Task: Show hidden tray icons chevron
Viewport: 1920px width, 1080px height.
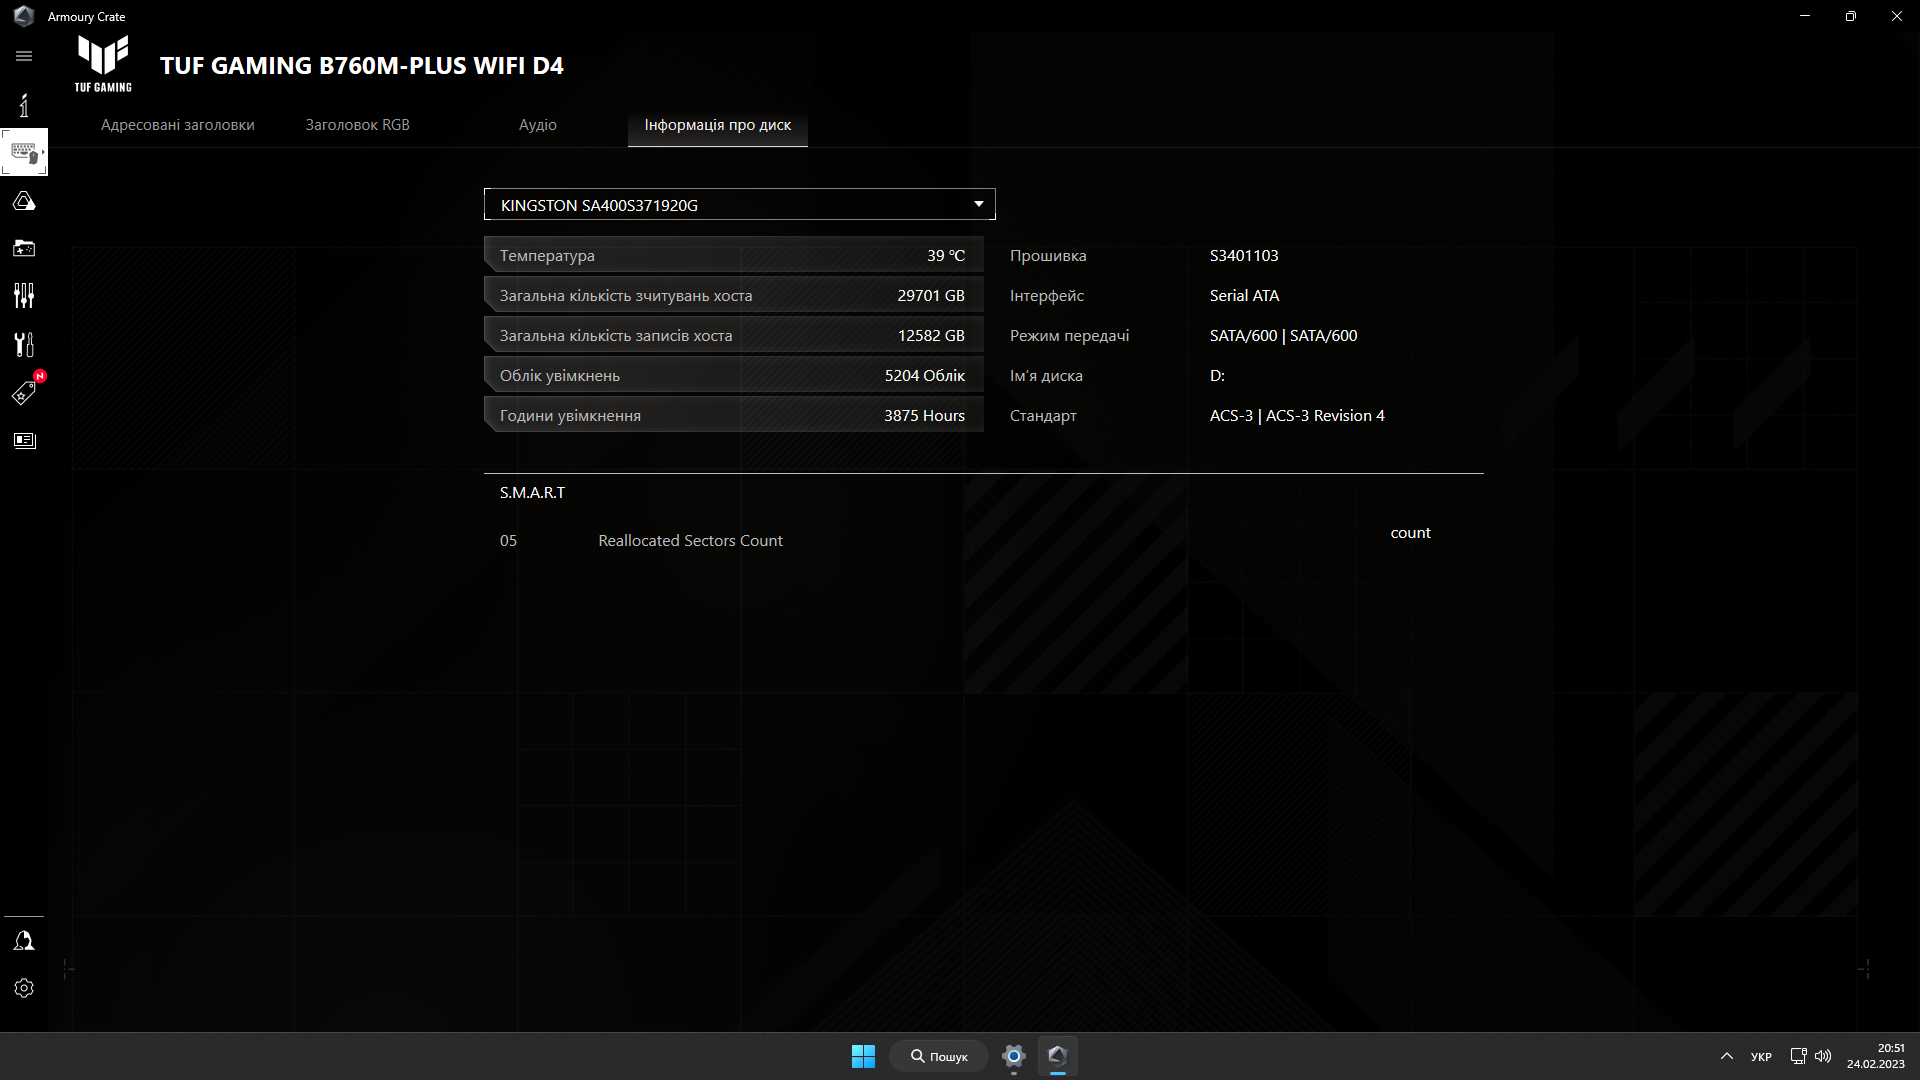Action: 1726,1056
